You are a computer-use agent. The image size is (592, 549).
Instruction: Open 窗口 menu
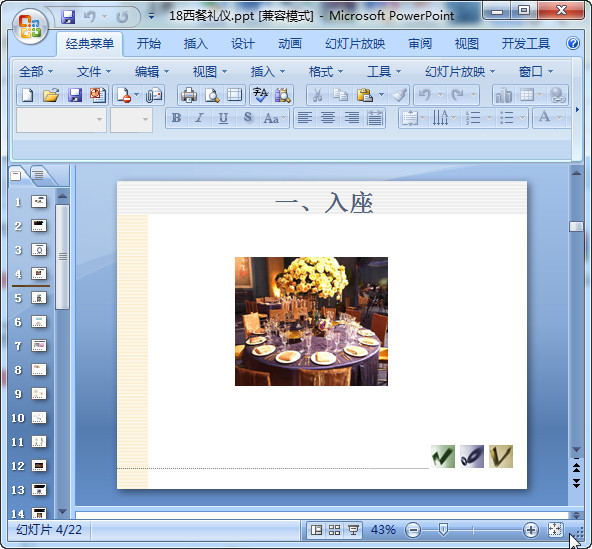point(535,71)
